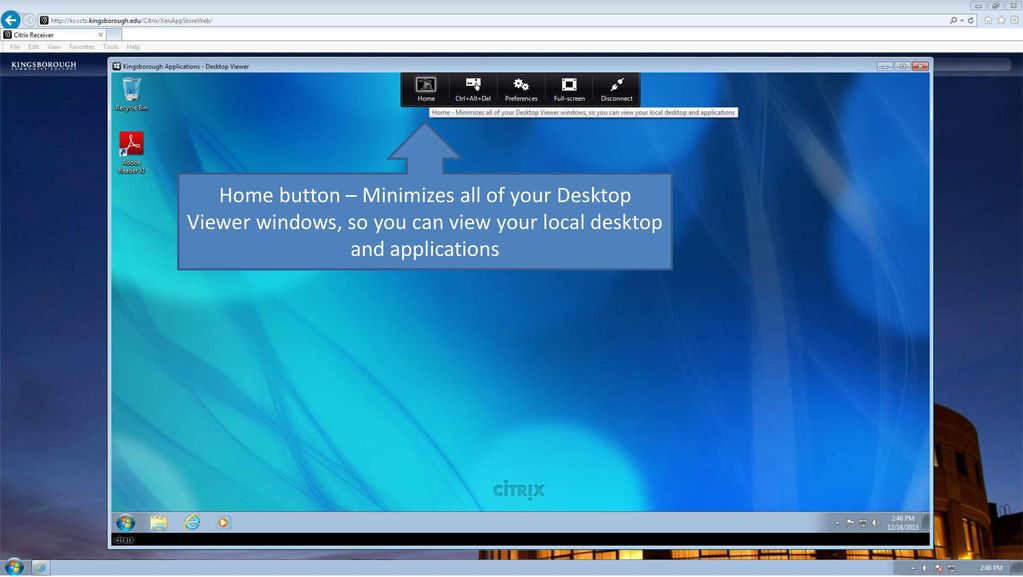Open the local Windows Start button

[x=14, y=567]
